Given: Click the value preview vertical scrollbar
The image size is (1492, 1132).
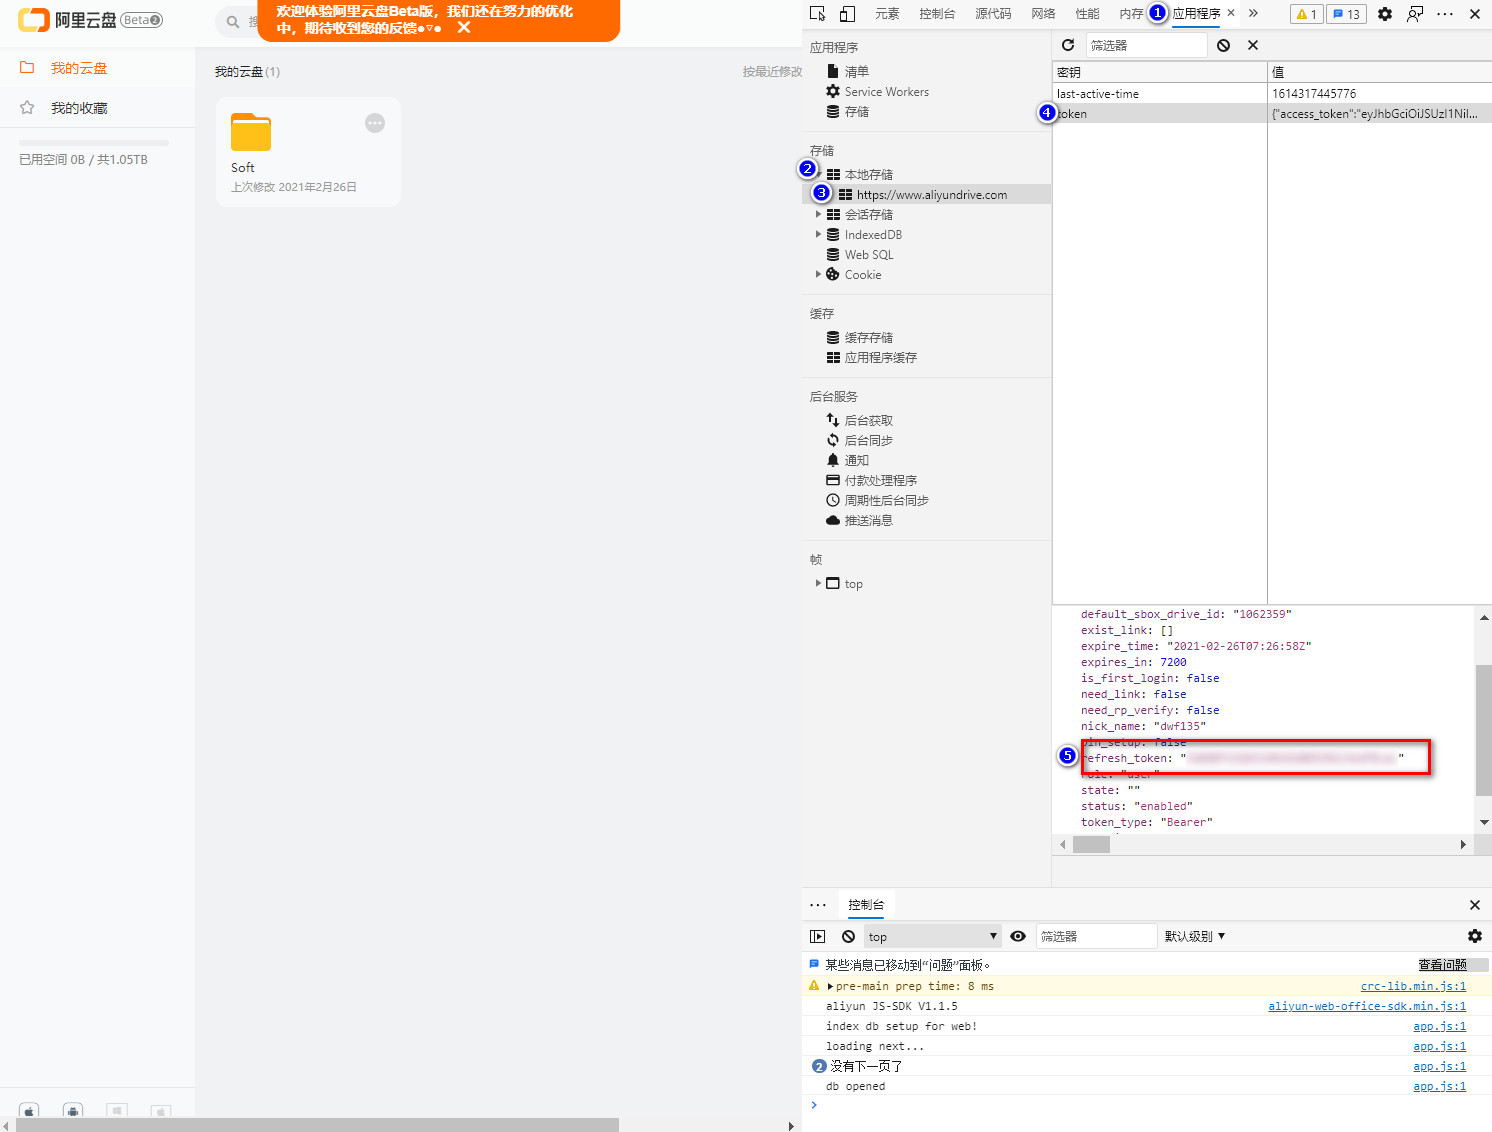Looking at the screenshot, I should click(x=1484, y=730).
